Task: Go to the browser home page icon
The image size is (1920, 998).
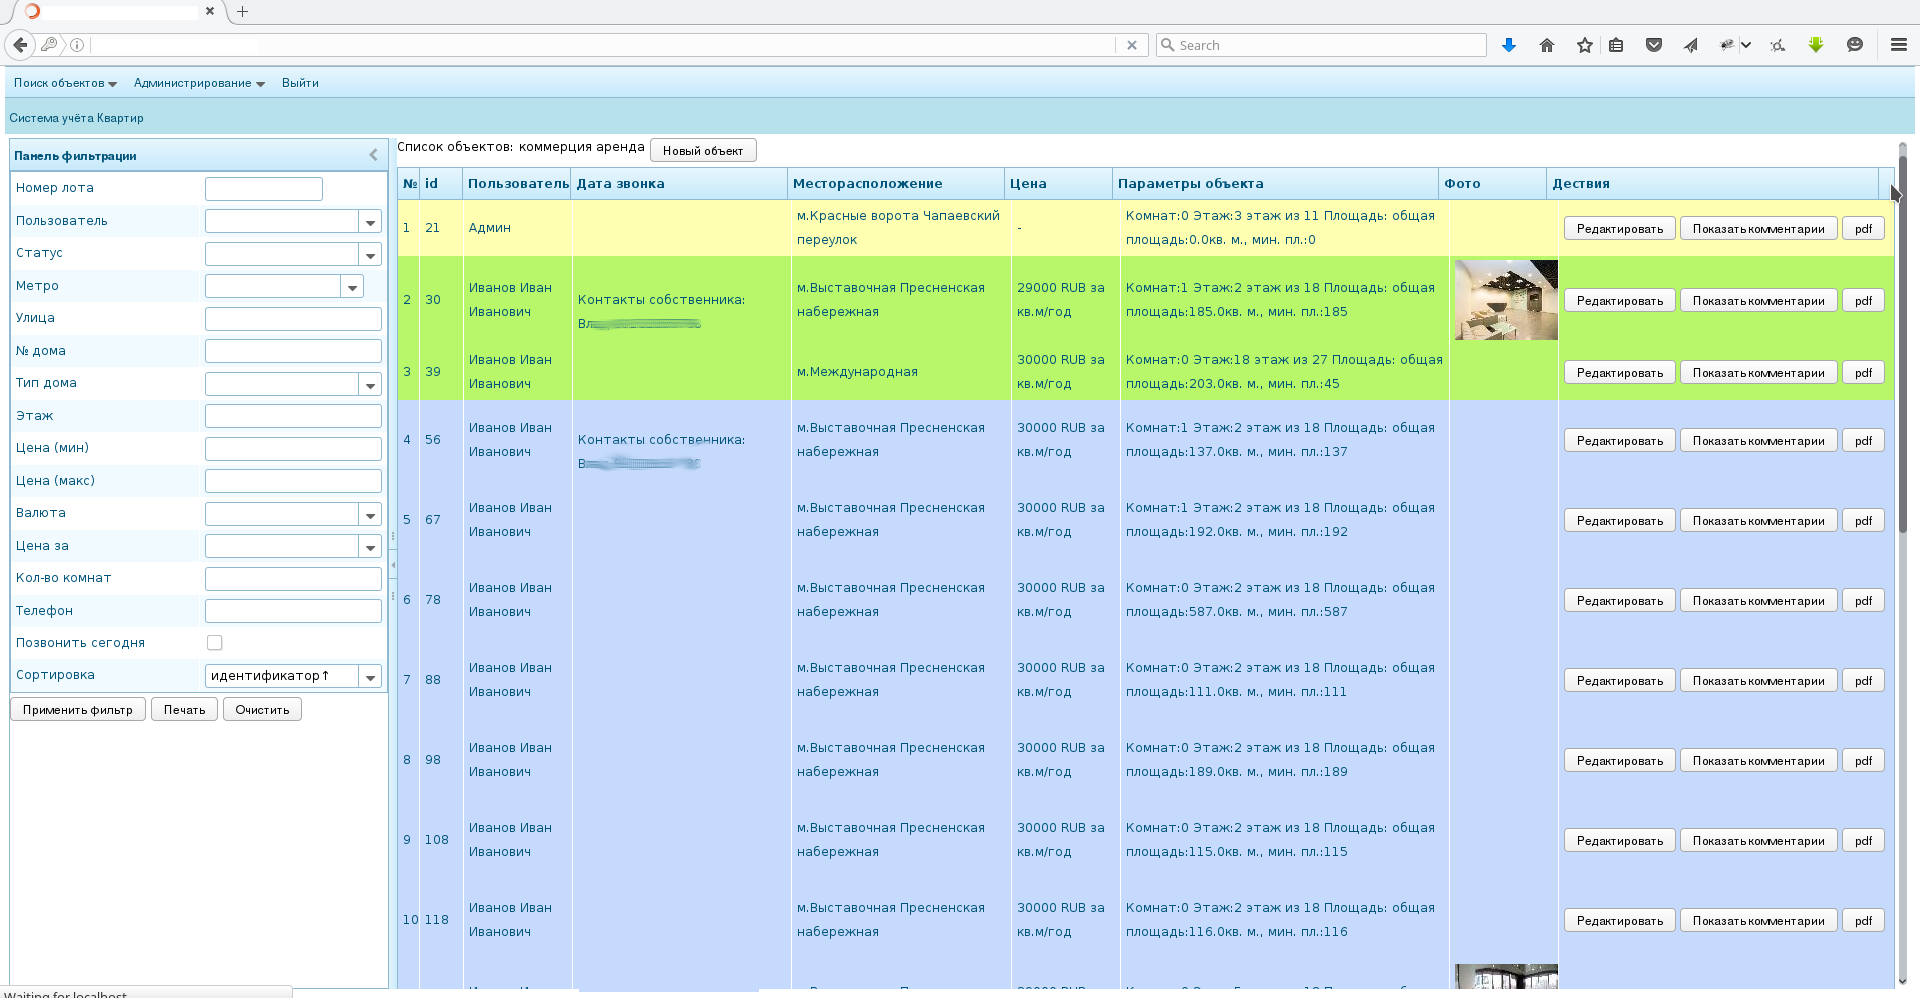Action: point(1547,45)
